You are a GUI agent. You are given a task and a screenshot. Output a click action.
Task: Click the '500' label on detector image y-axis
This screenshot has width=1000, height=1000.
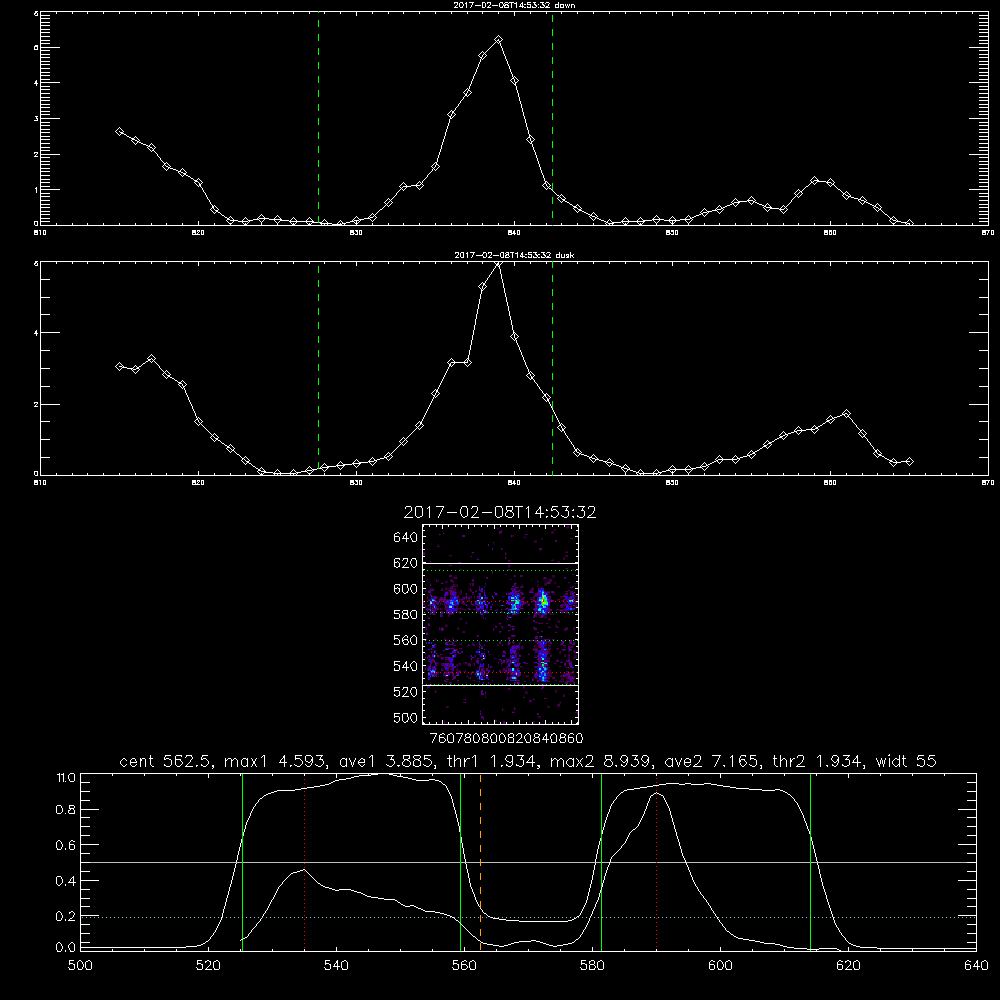406,718
